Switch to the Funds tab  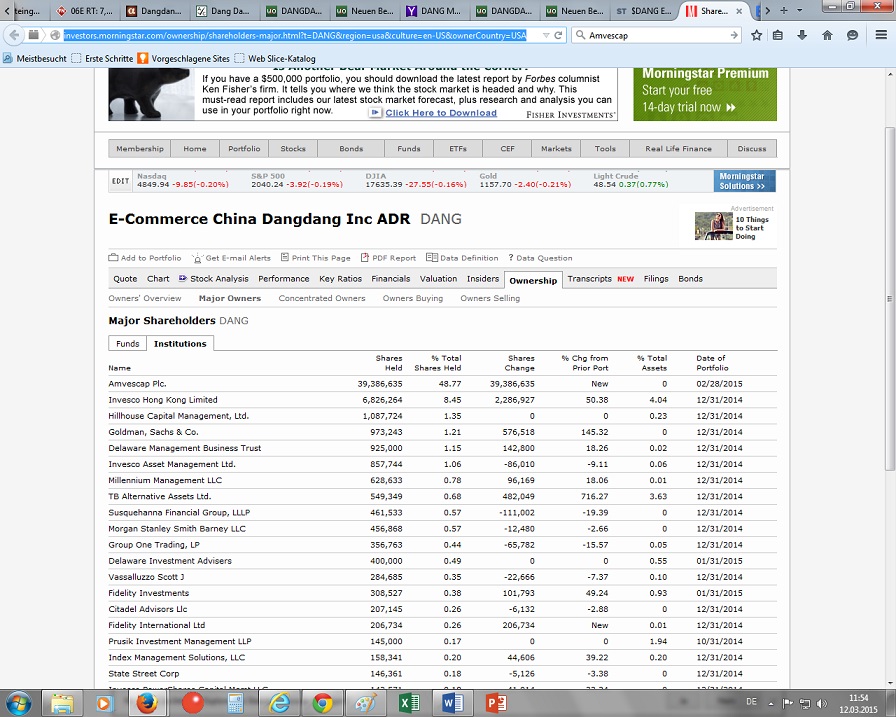point(128,344)
